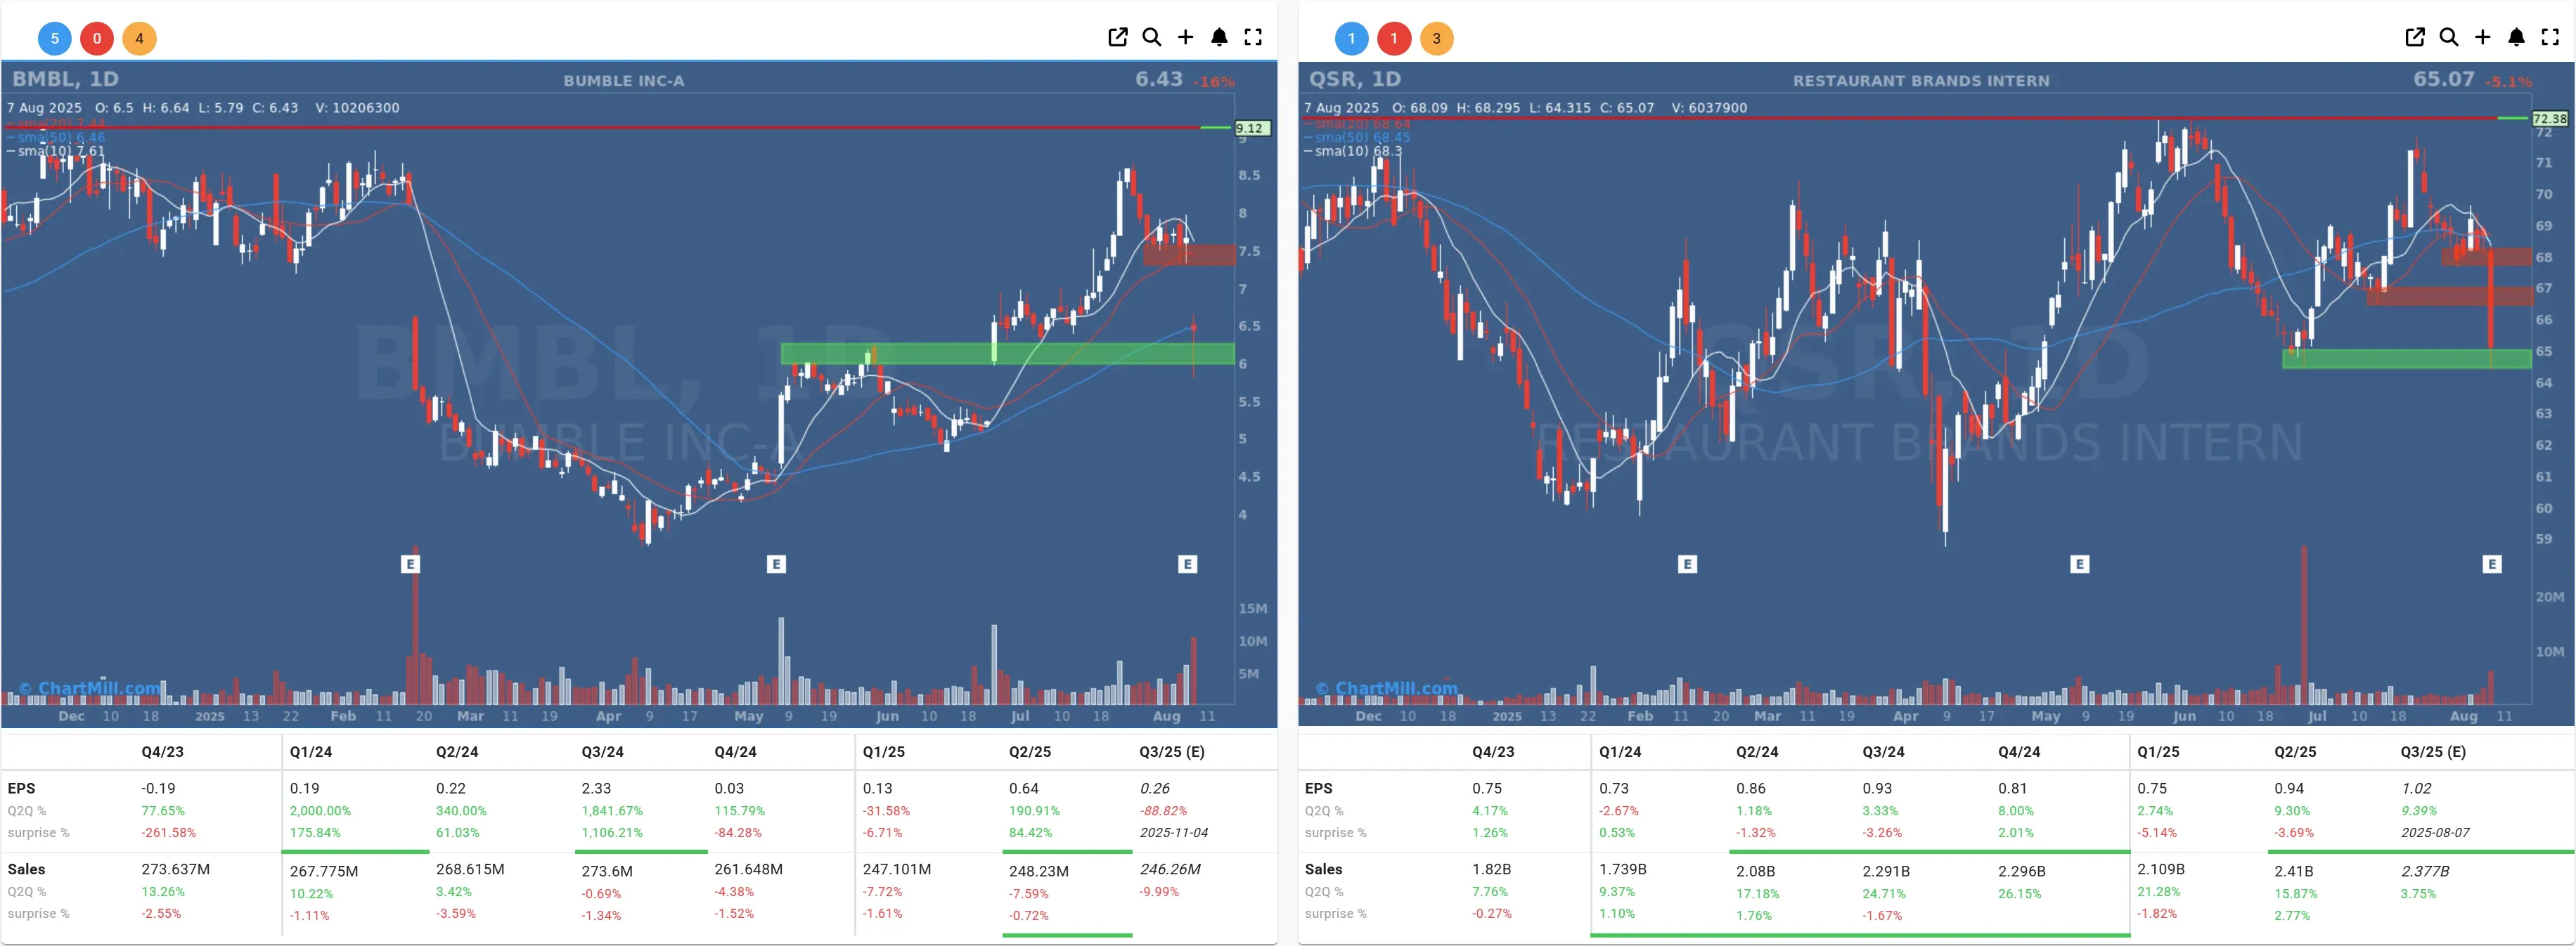Click the RESTAURANT BRANDS INTERN company name
The height and width of the screenshot is (946, 2576).
click(x=1921, y=81)
